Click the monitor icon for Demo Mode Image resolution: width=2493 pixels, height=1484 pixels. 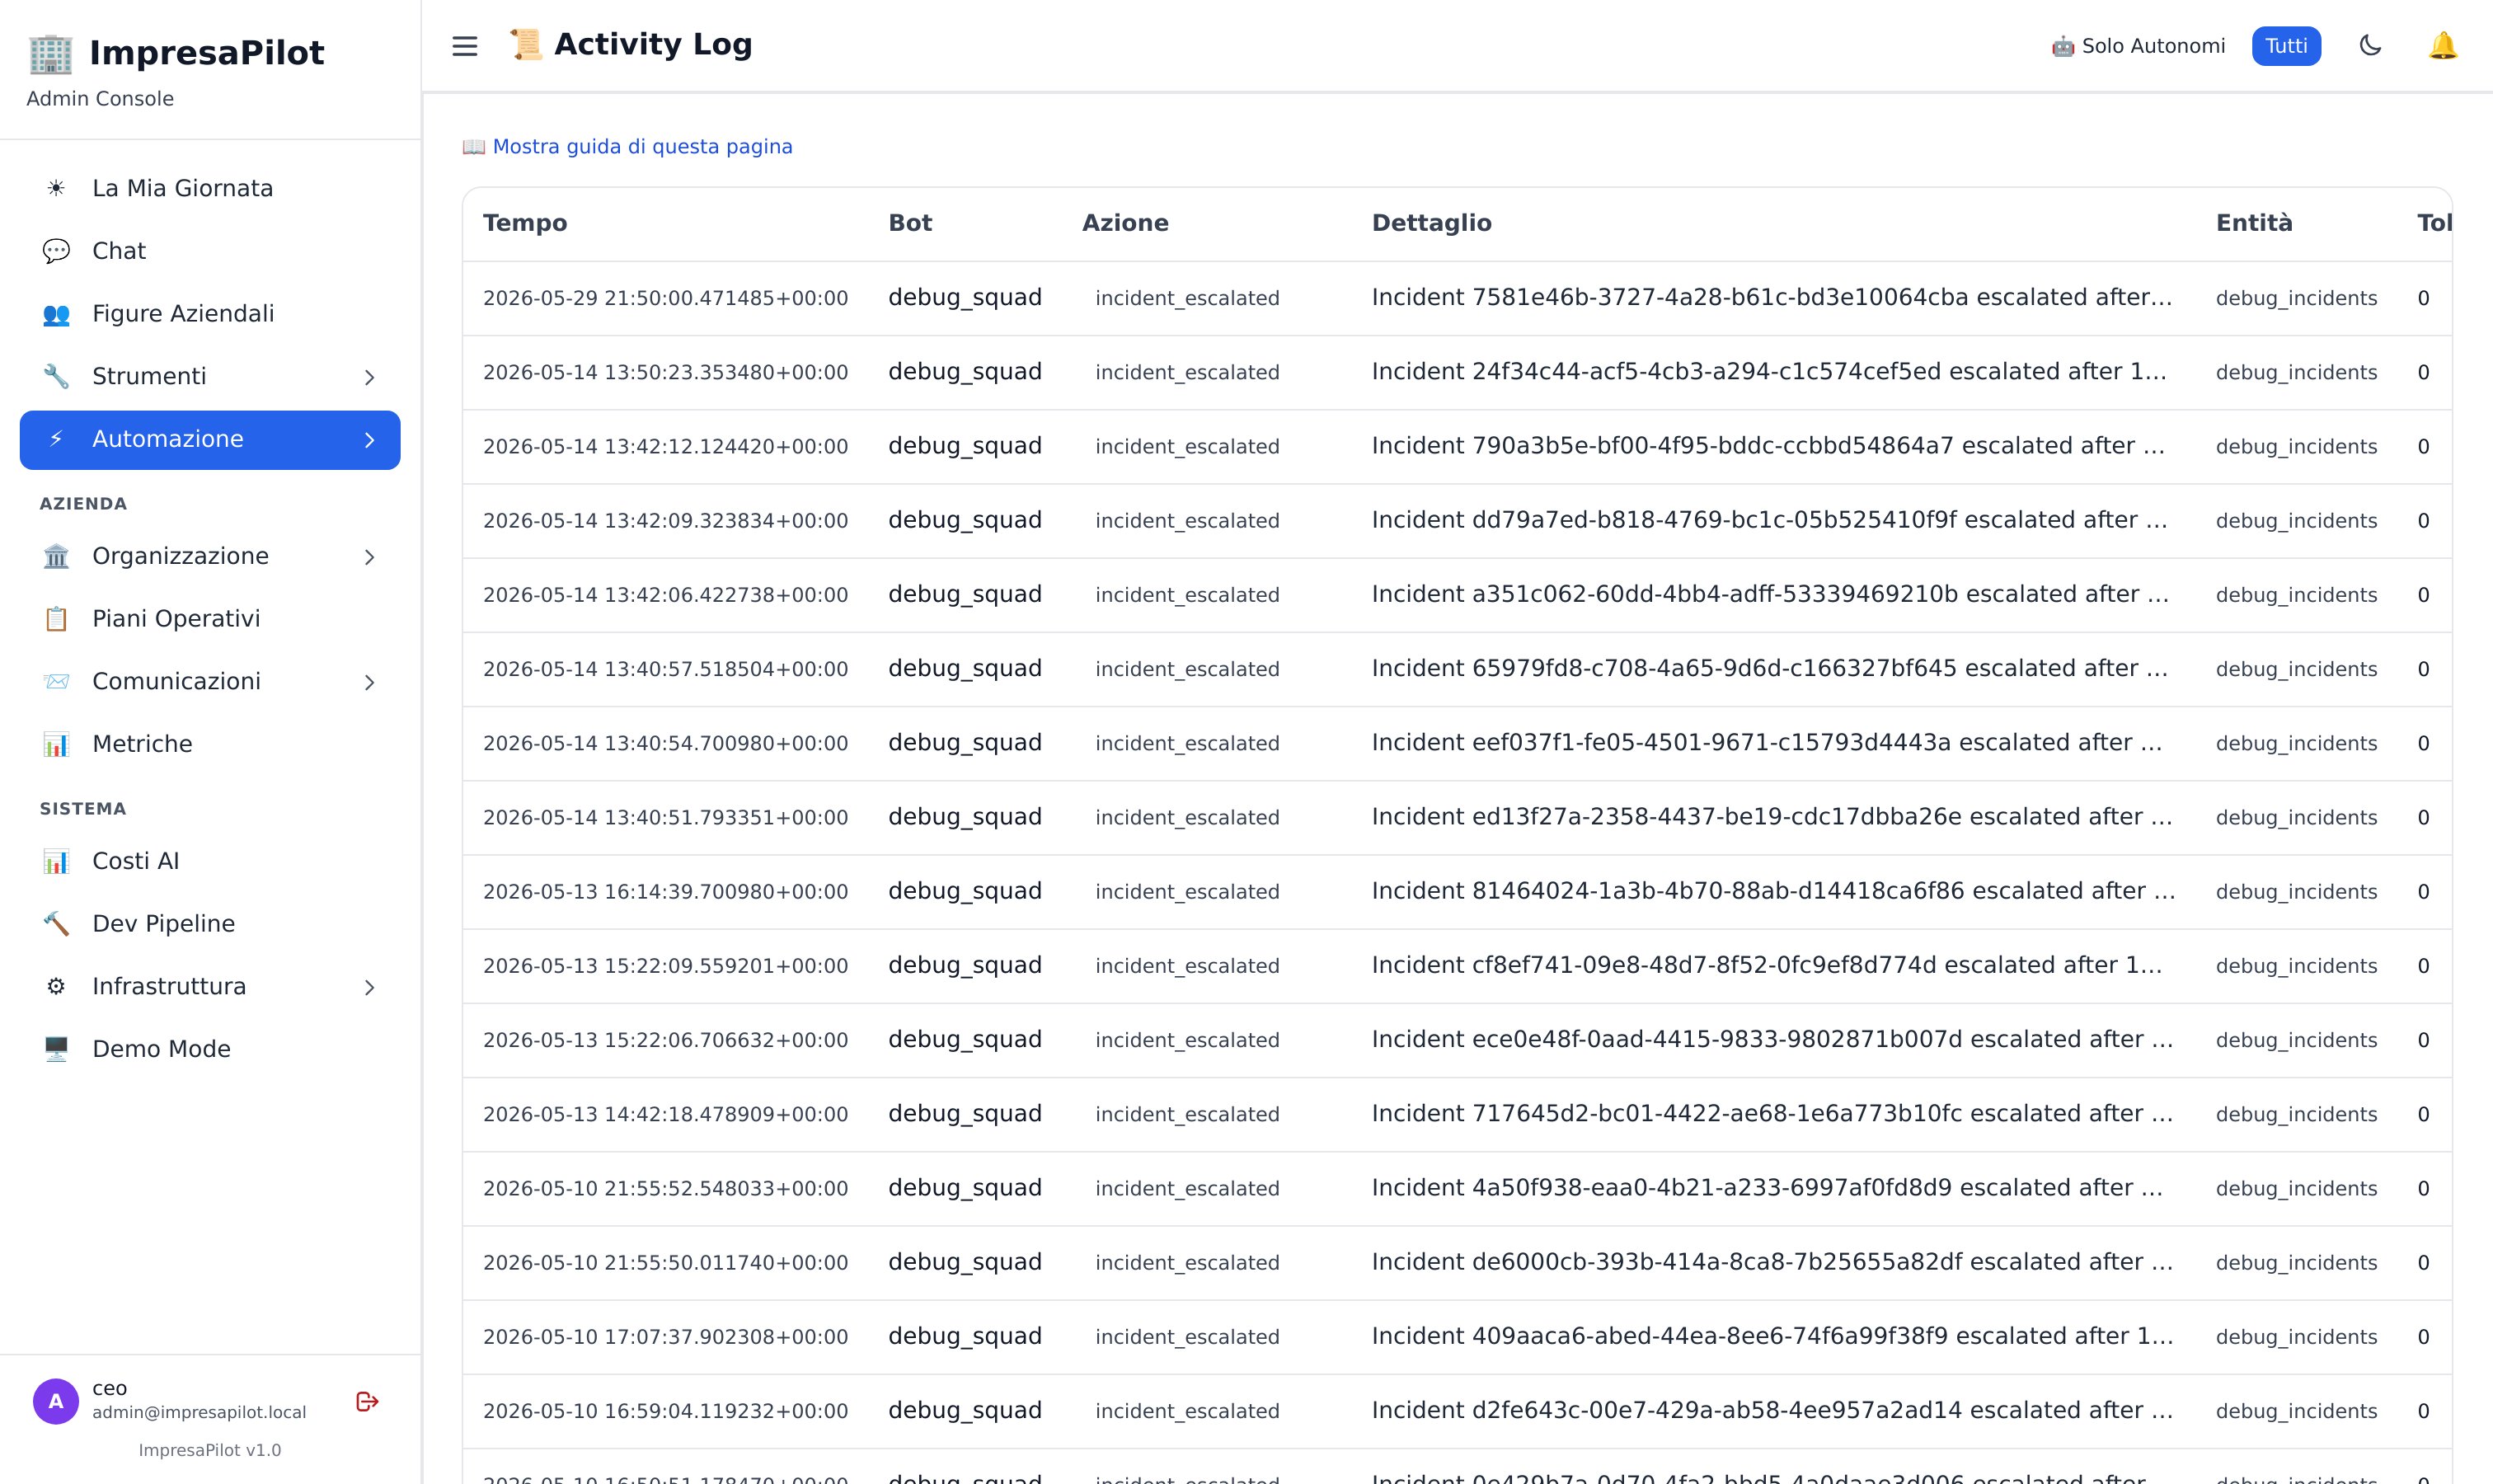tap(56, 1049)
